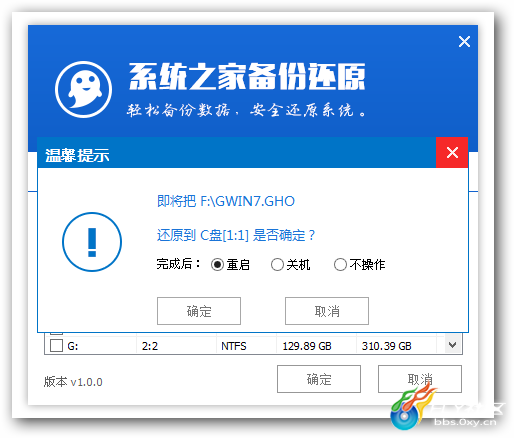Viewport: 514px width, 438px height.
Task: Click the 版本 v1.0.0 version label
Action: (x=73, y=382)
